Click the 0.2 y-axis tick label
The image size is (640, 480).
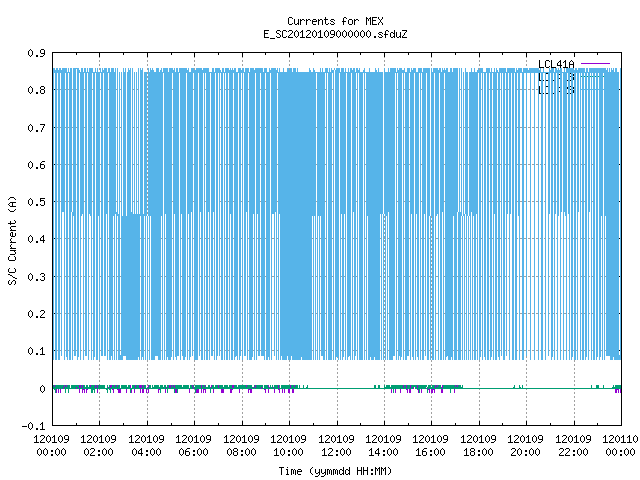(37, 314)
